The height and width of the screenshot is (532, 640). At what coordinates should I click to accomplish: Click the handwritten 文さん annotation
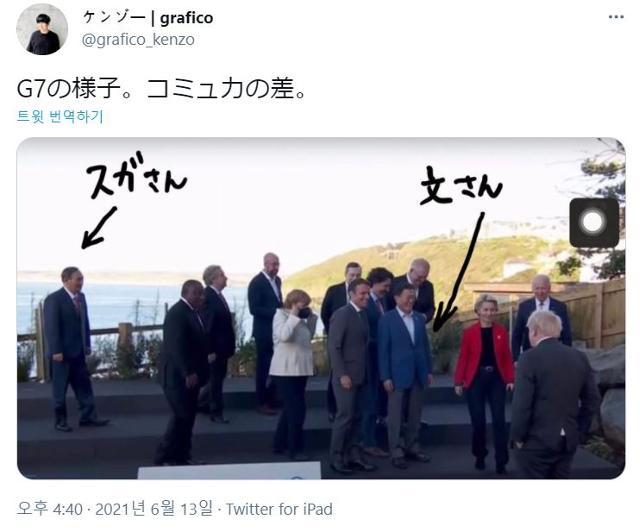(461, 186)
